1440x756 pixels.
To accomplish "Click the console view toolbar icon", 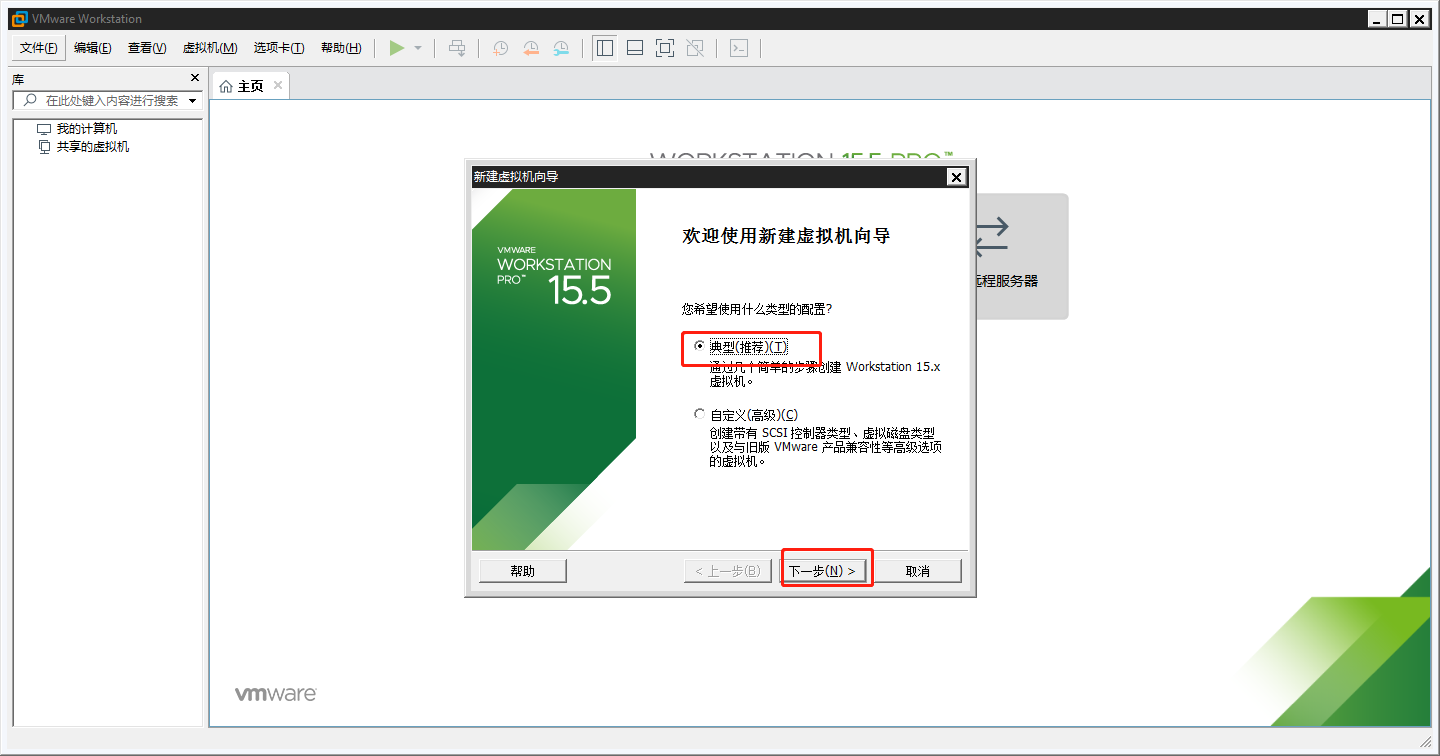I will click(738, 48).
